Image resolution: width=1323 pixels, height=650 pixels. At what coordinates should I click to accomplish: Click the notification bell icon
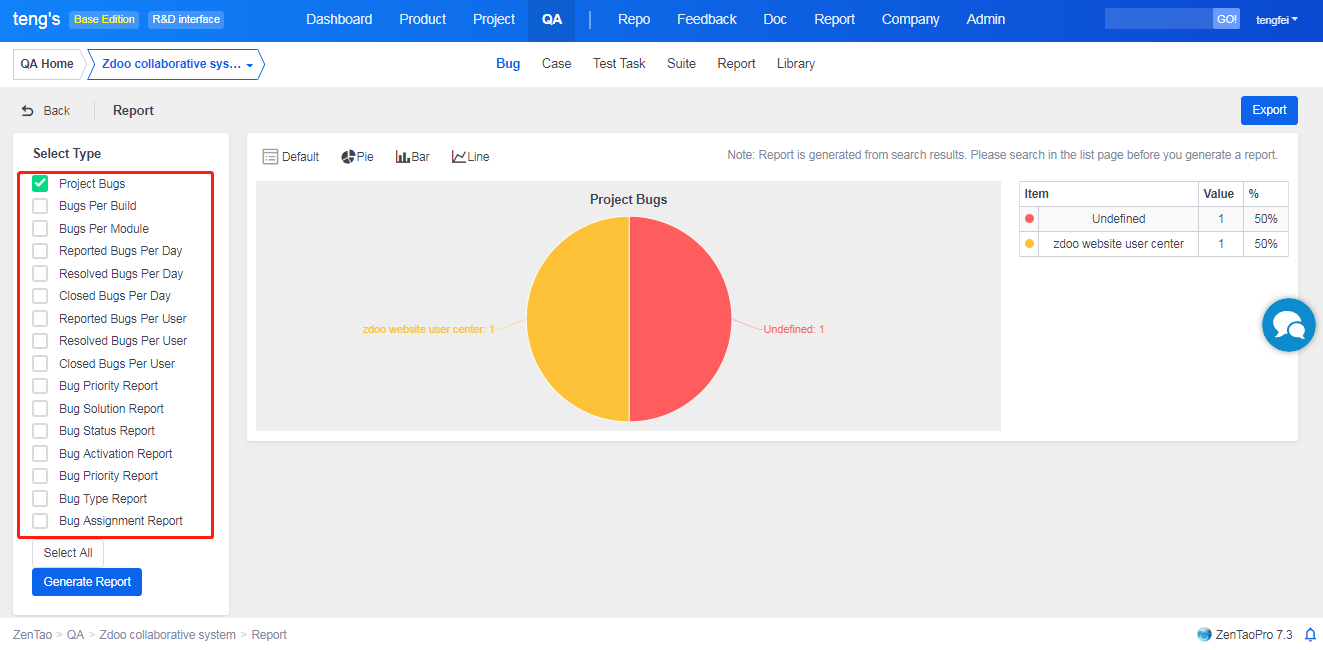coord(1310,635)
